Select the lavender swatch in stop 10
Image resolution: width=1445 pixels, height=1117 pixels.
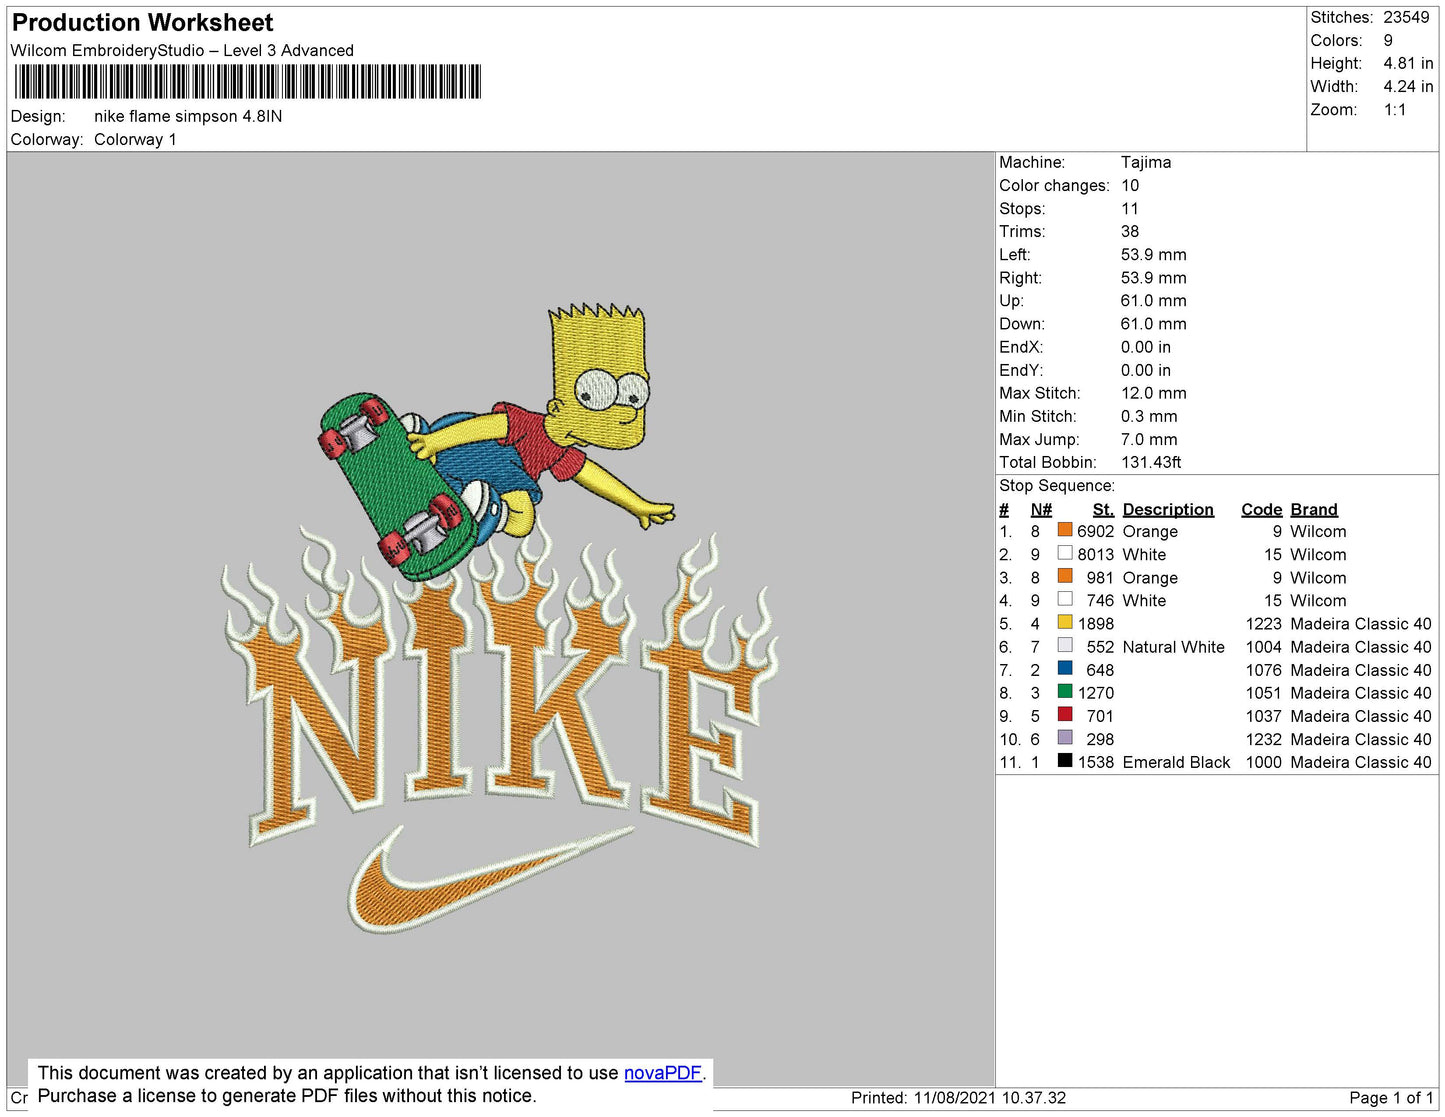1065,738
